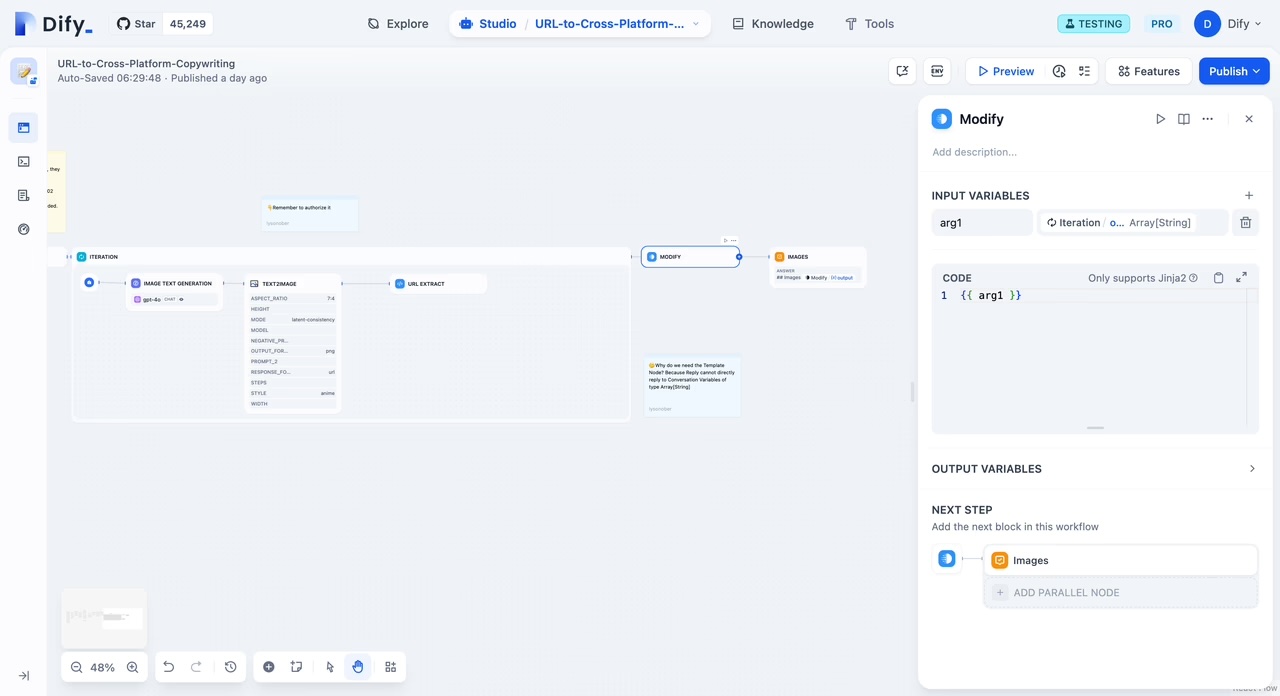
Task: Open the workflow checklist icon
Action: click(x=1084, y=71)
